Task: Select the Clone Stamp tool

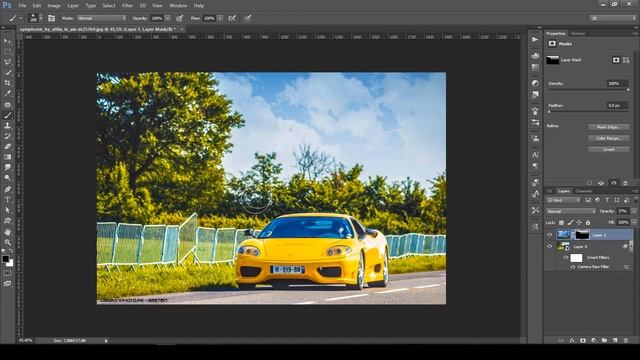Action: [7, 126]
